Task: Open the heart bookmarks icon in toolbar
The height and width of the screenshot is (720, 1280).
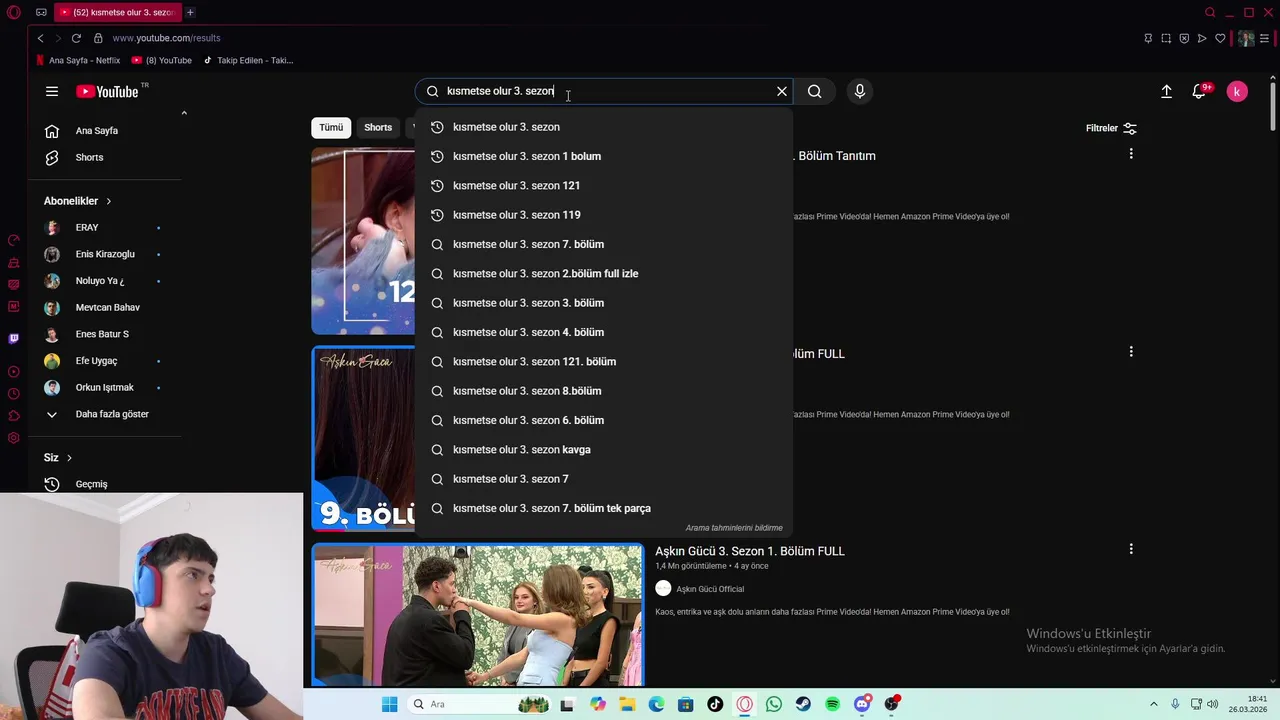Action: 1220,38
